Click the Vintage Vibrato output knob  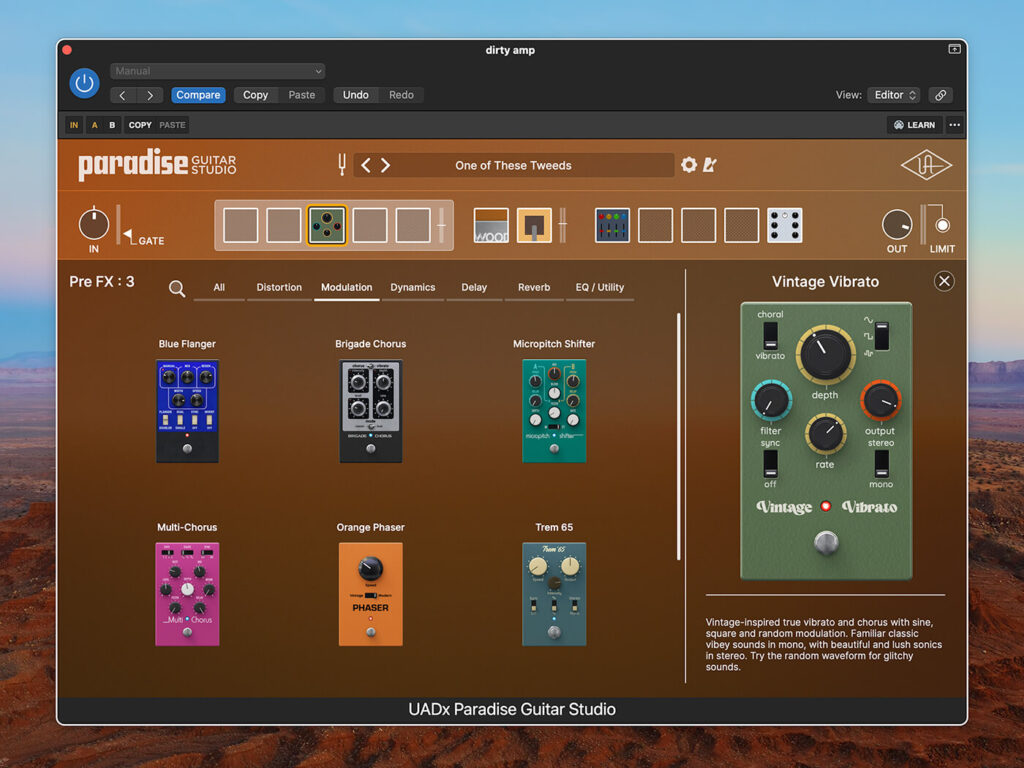click(880, 400)
